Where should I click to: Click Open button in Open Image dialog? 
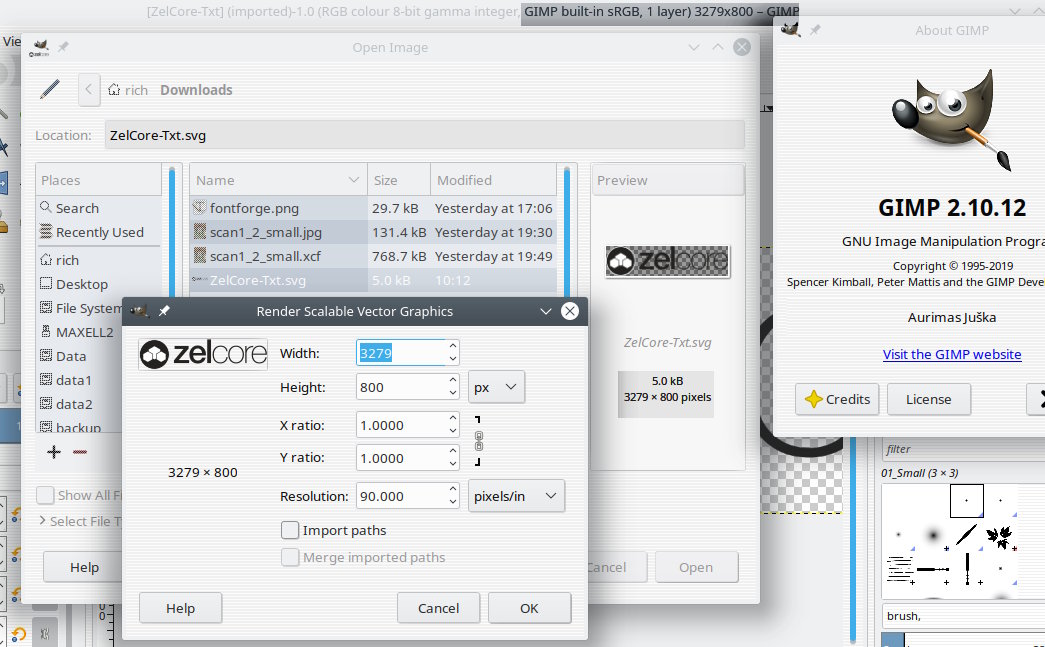[x=696, y=567]
